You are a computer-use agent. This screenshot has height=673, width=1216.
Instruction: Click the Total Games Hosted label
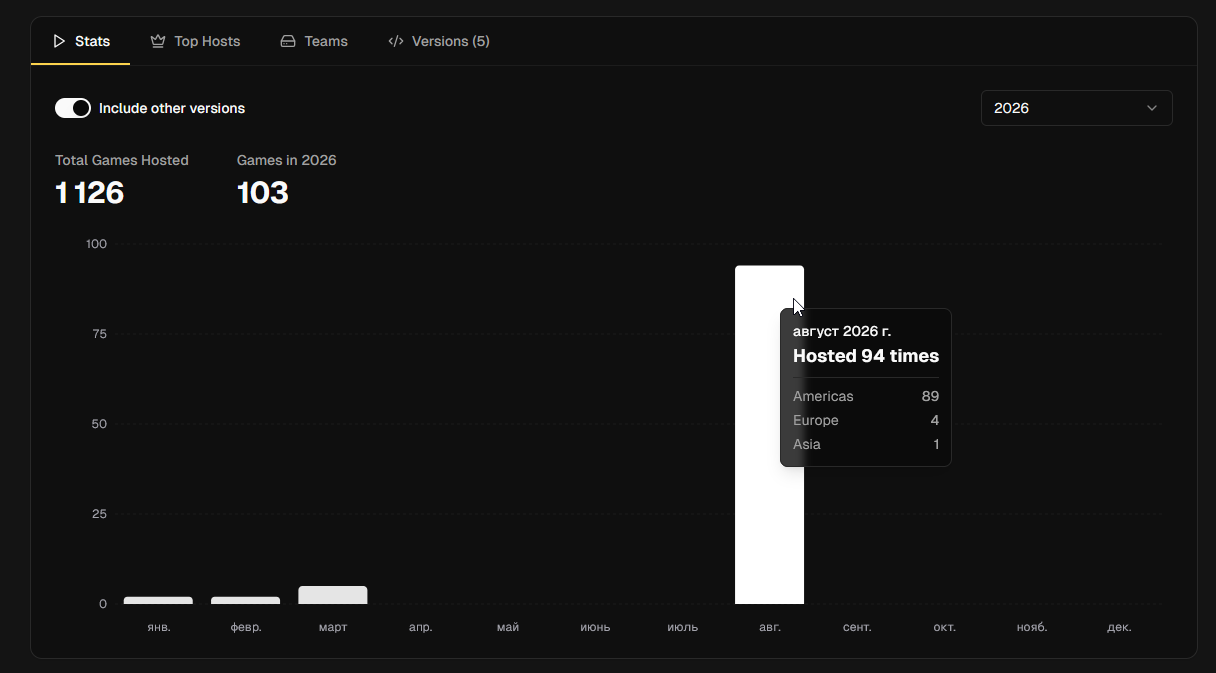(x=122, y=160)
